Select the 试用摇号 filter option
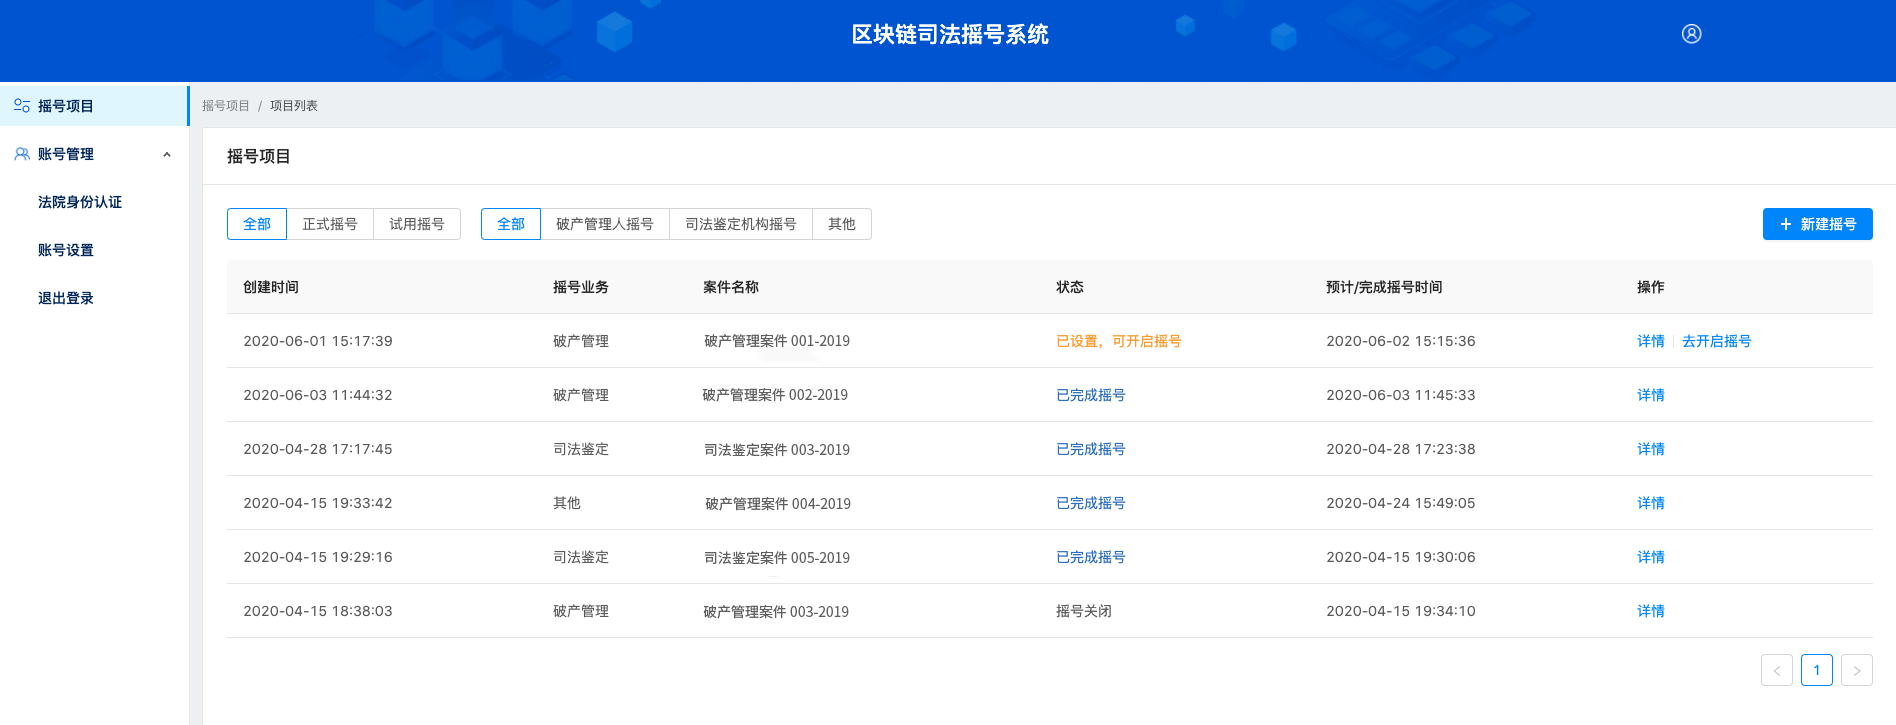This screenshot has height=725, width=1896. point(417,224)
